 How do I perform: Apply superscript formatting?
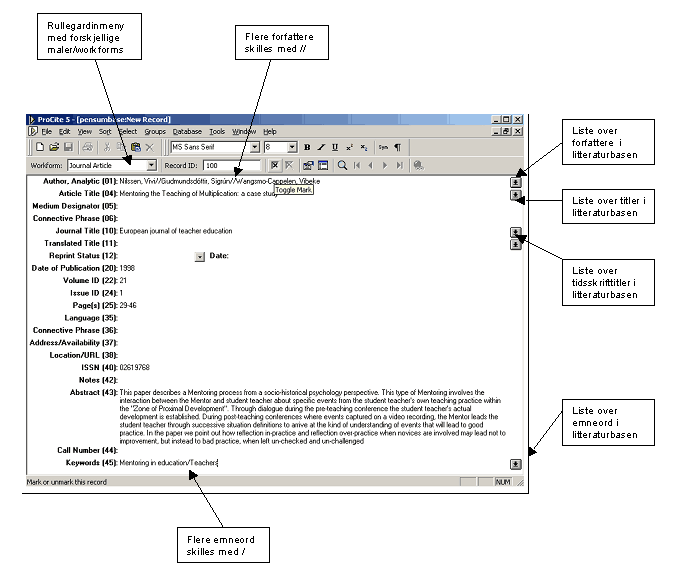(x=349, y=147)
